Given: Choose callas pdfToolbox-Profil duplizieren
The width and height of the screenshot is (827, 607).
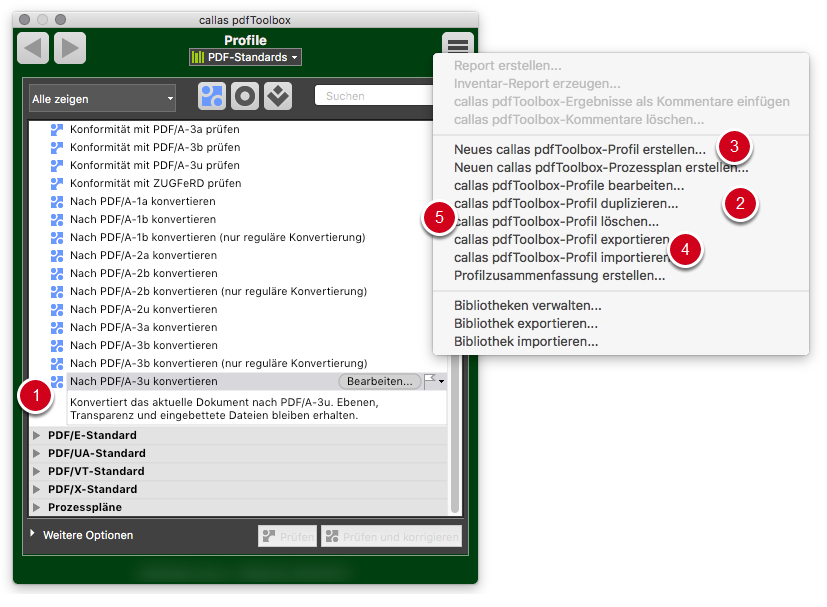Looking at the screenshot, I should tap(566, 204).
